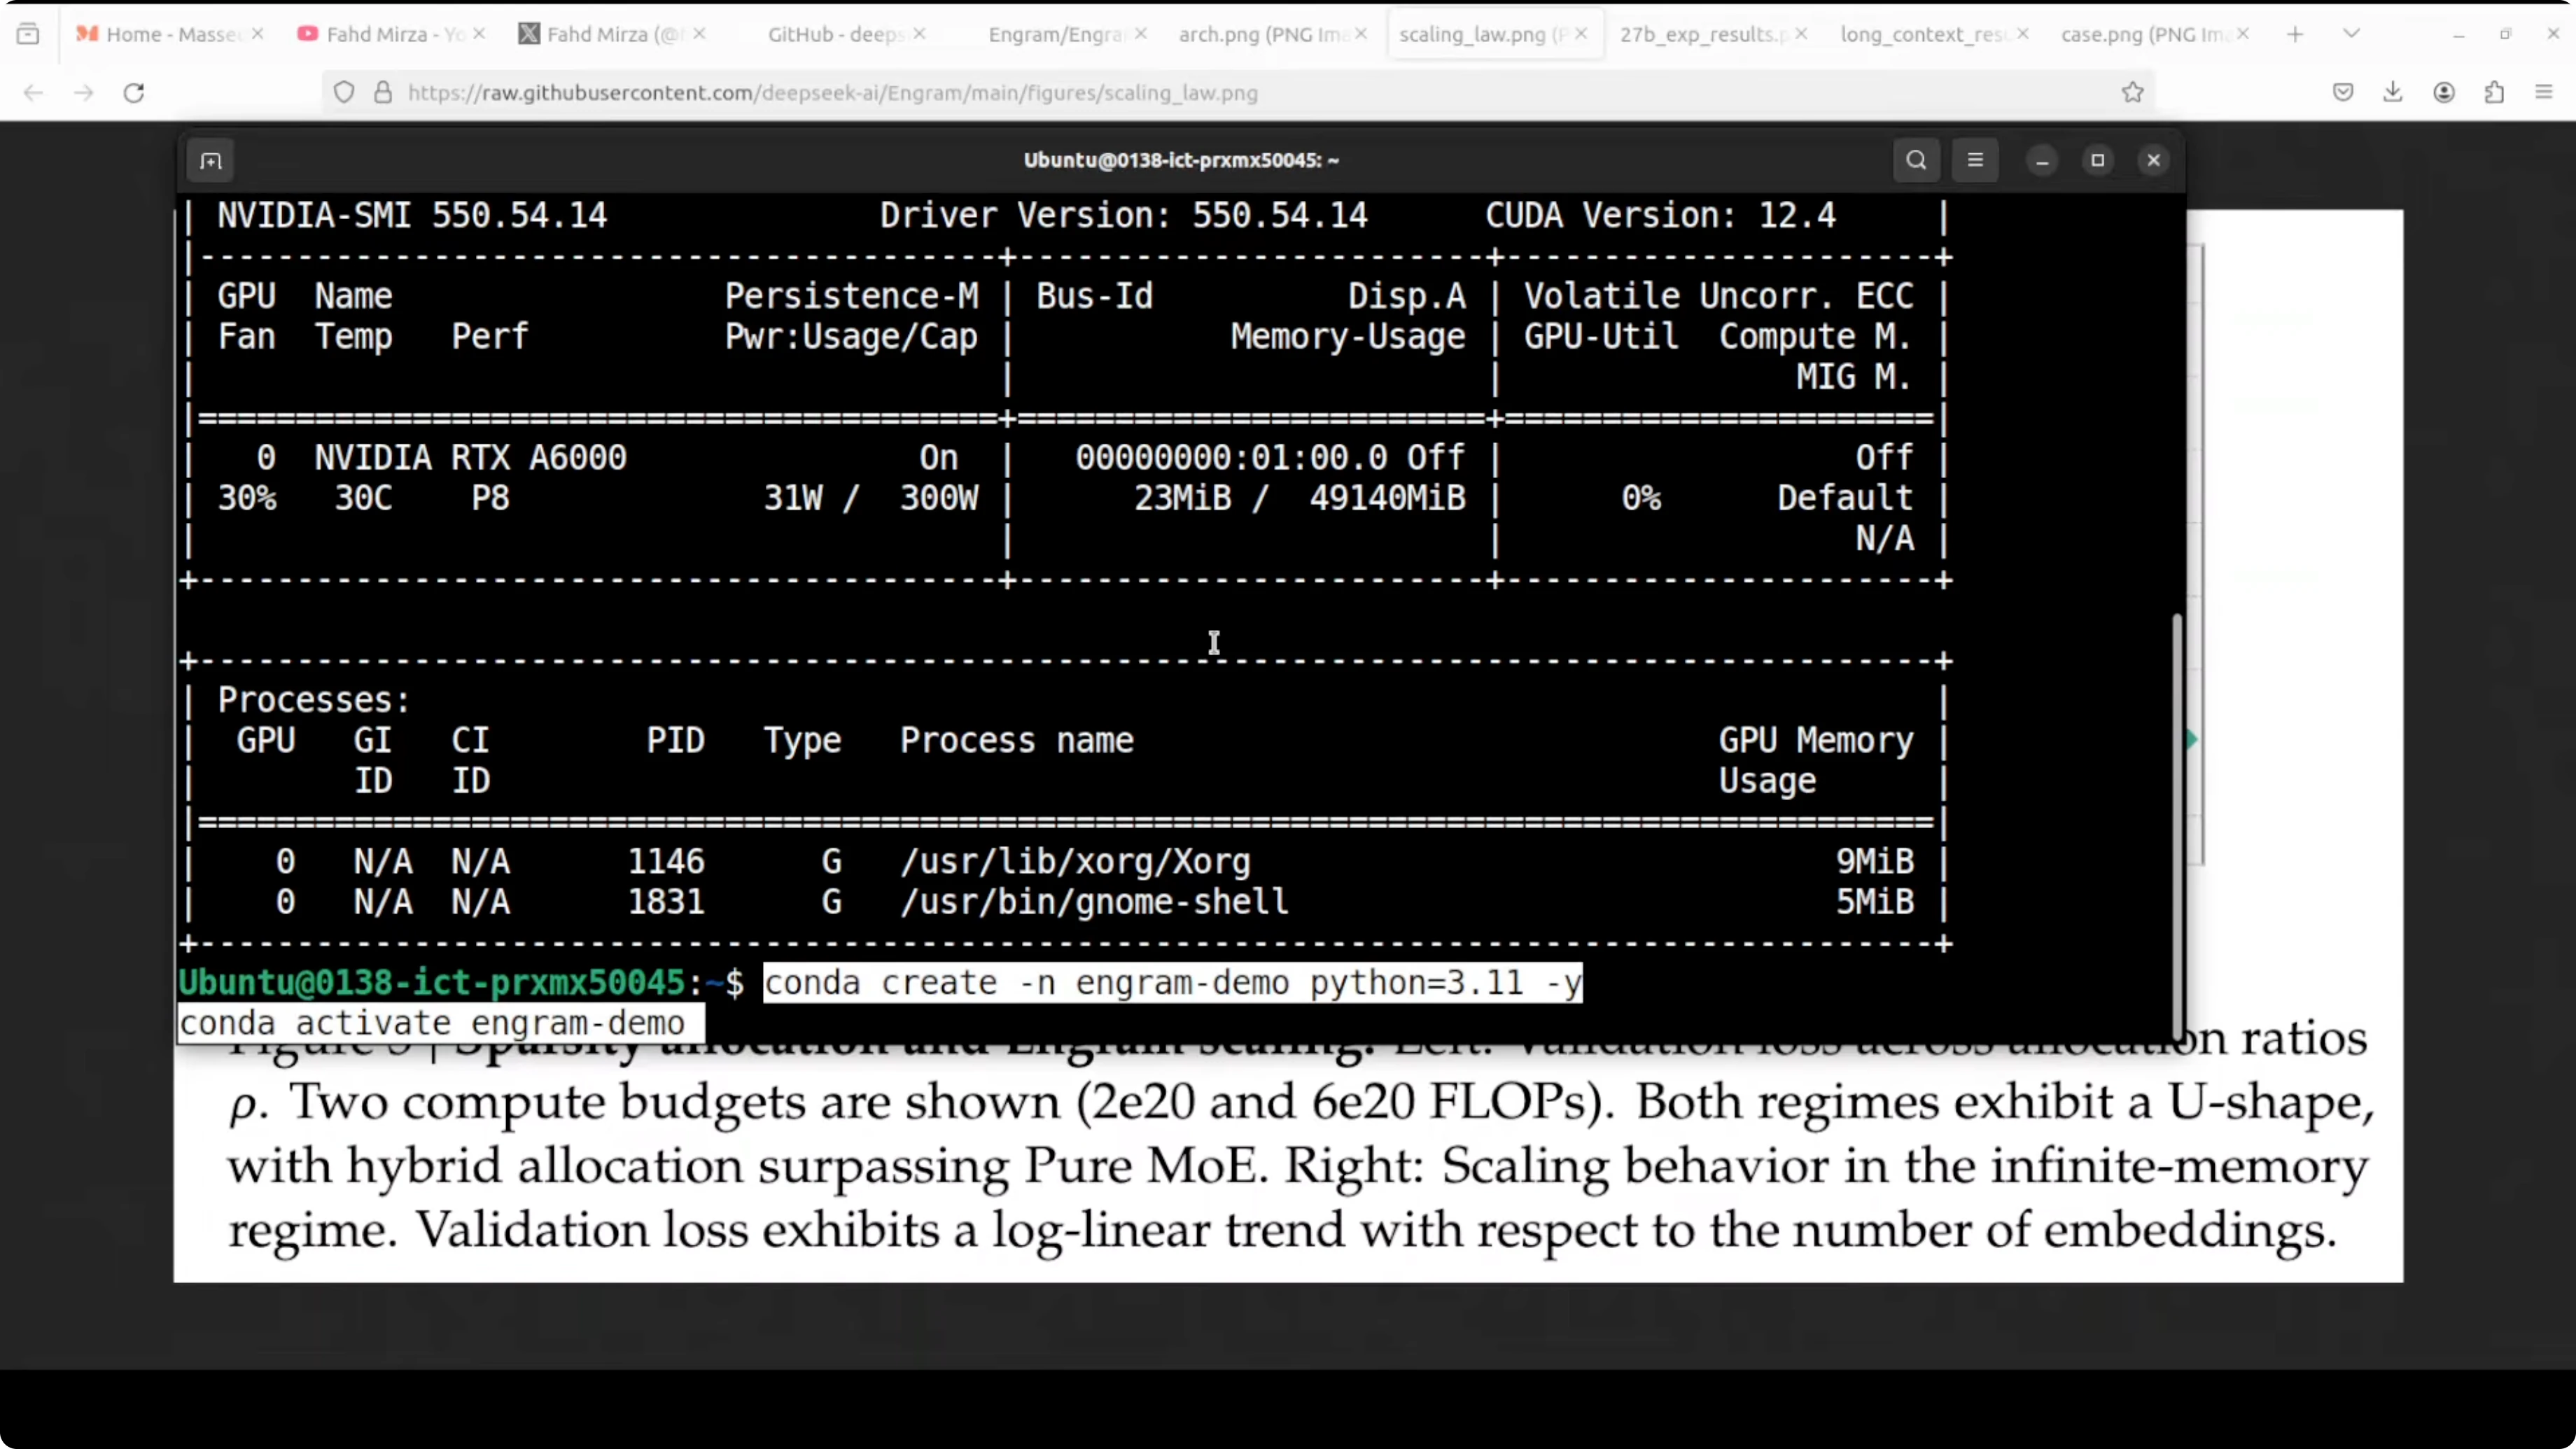The width and height of the screenshot is (2576, 1449).
Task: Open the recent tabs view icon
Action: (28, 34)
